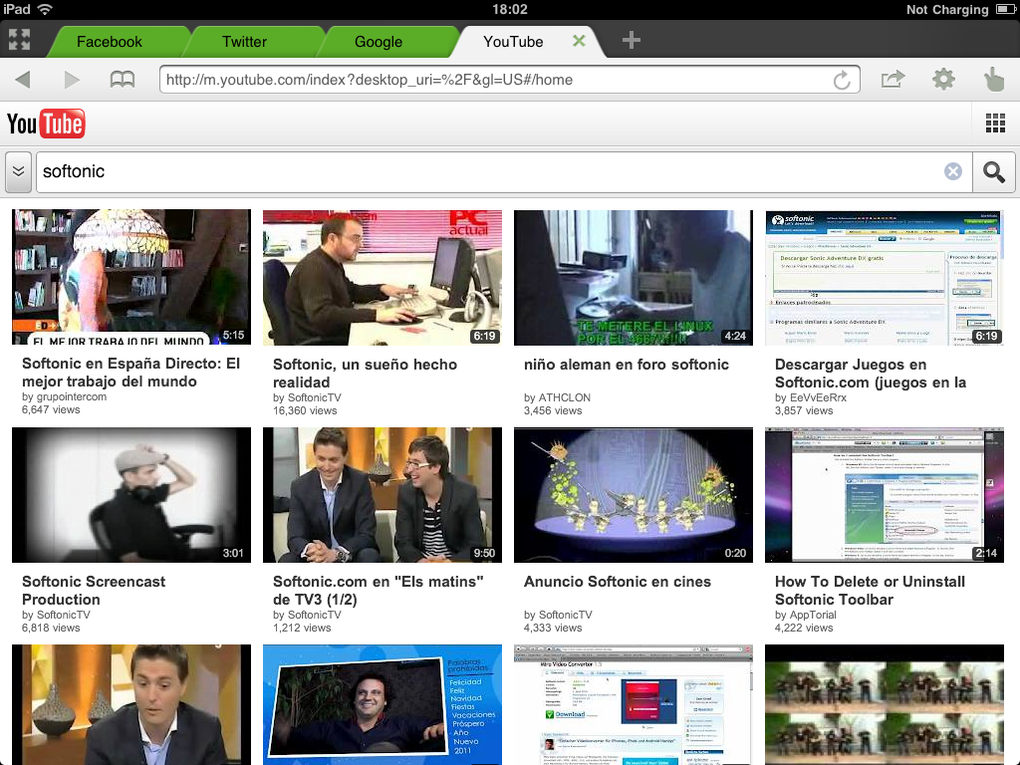Tap uploader name AppTorial
The height and width of the screenshot is (765, 1020).
(813, 615)
